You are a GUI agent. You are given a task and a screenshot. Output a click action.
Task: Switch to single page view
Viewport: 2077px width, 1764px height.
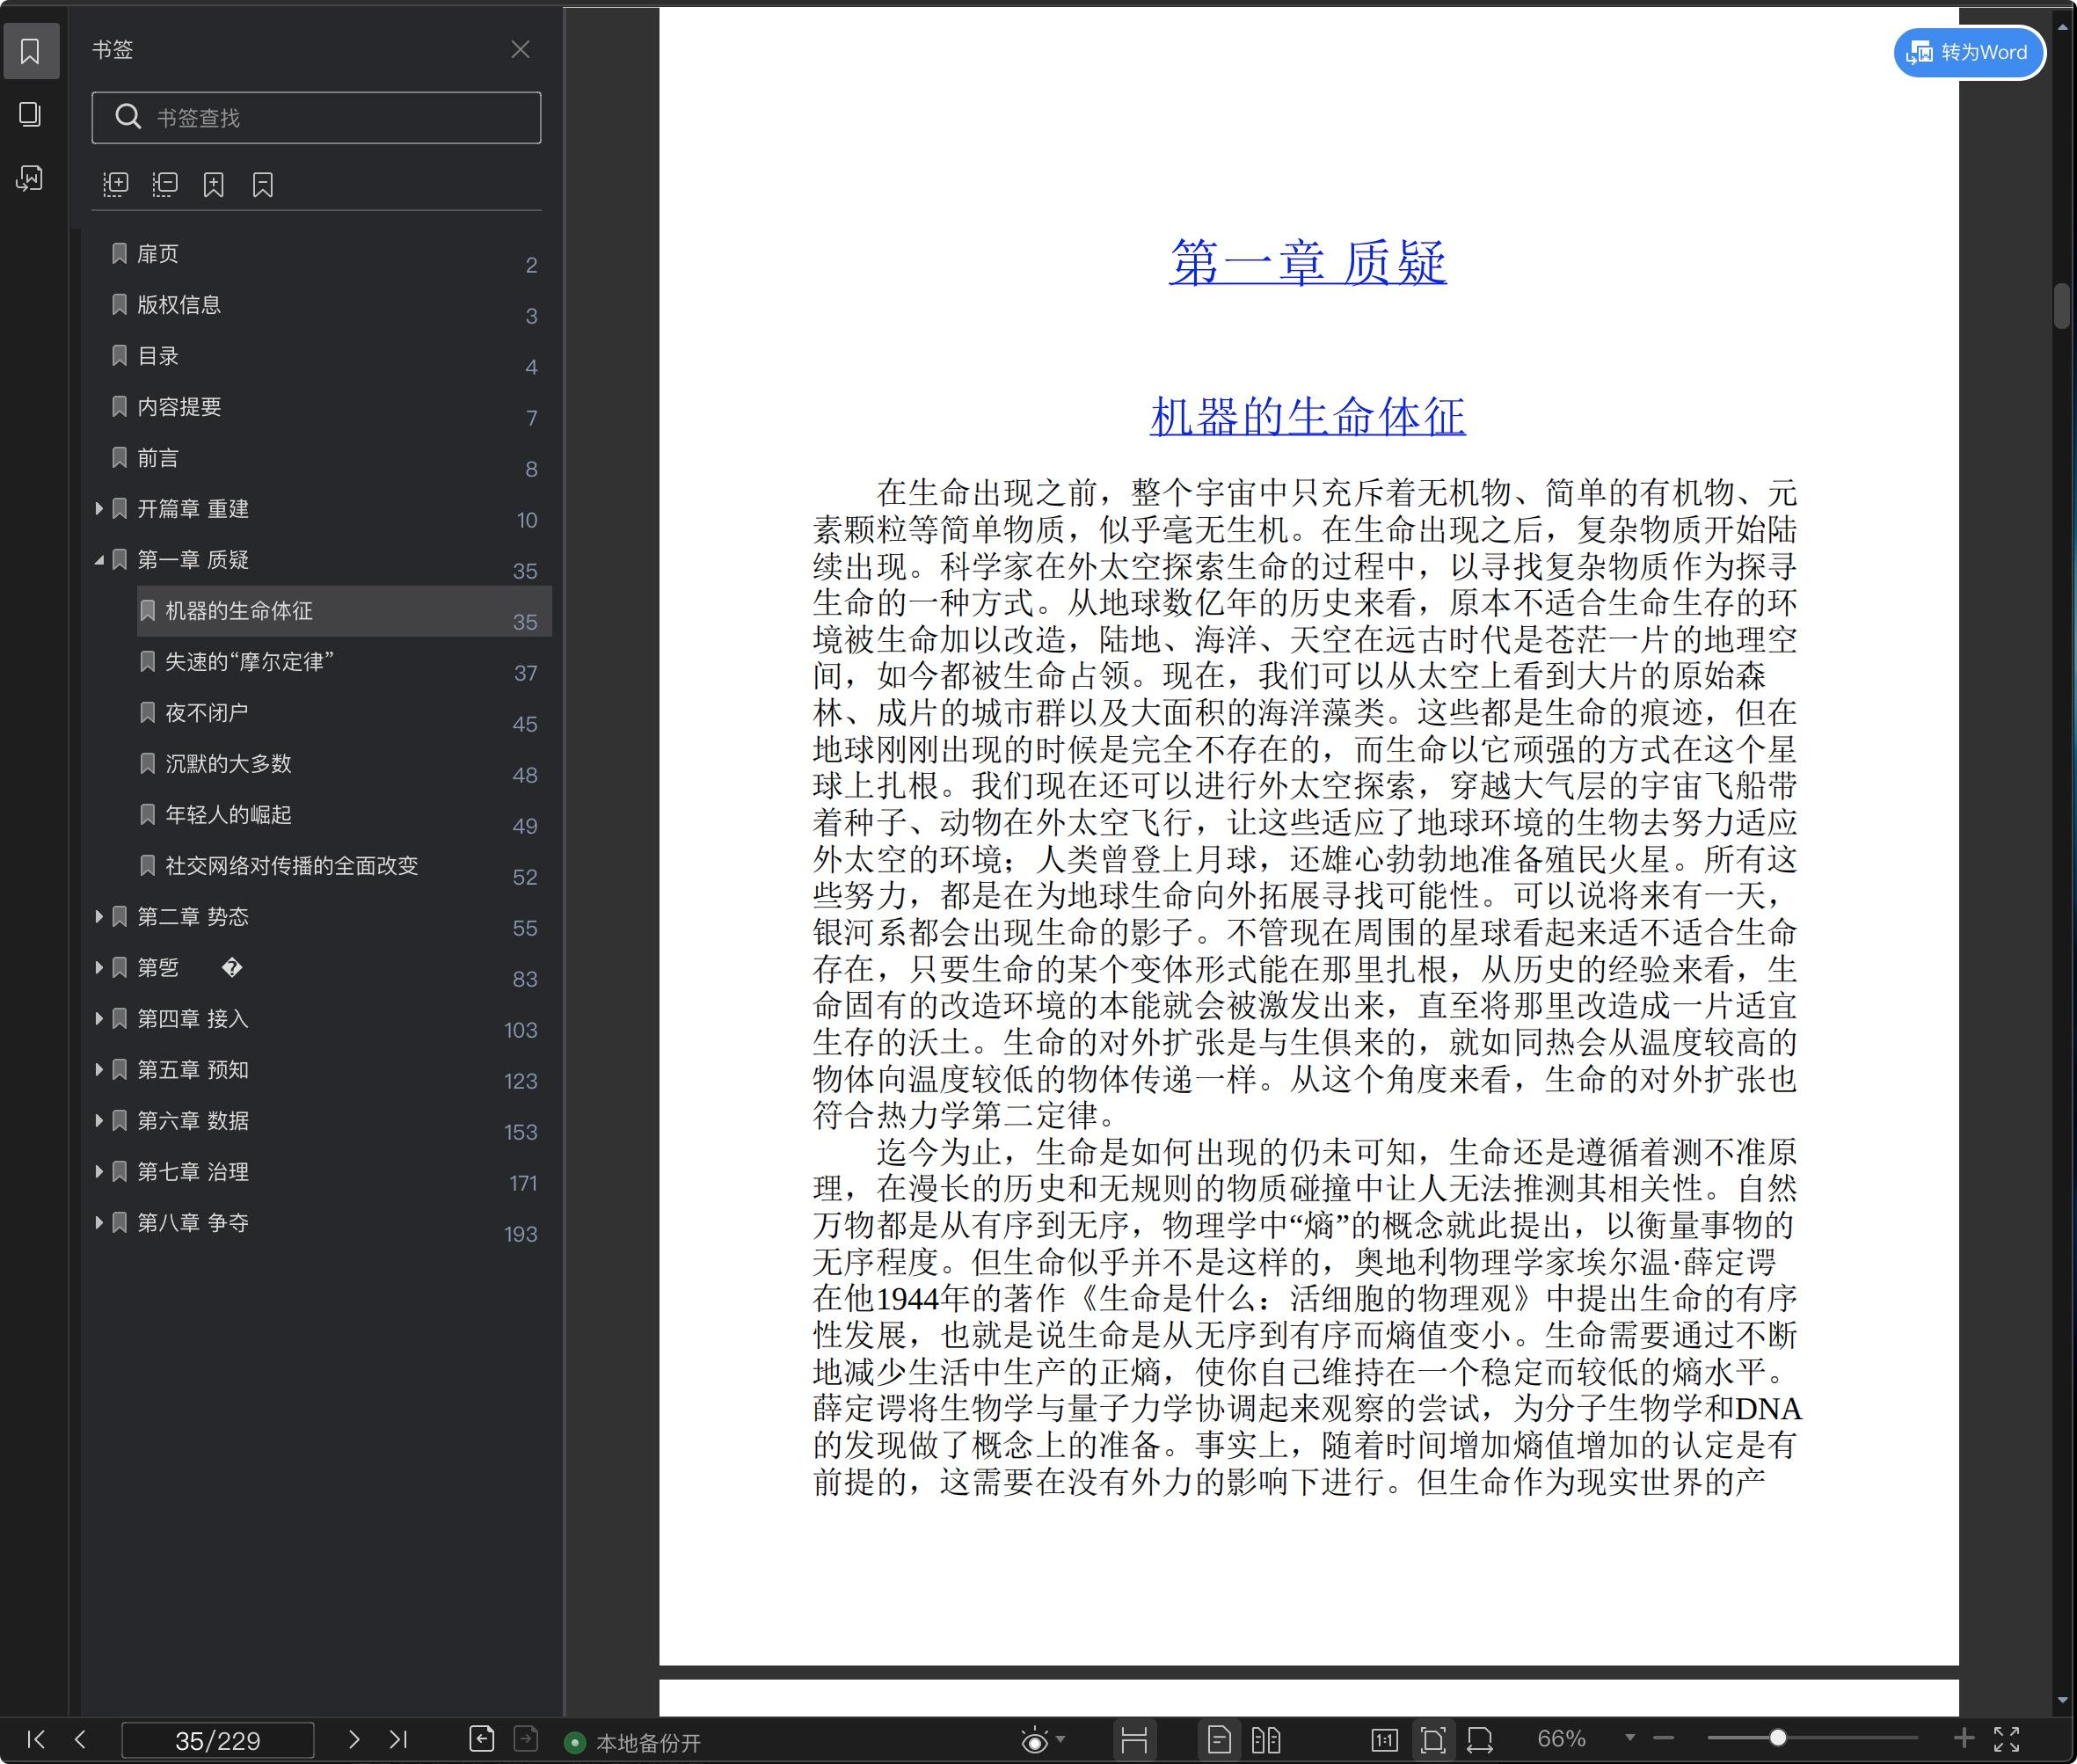pyautogui.click(x=1219, y=1740)
